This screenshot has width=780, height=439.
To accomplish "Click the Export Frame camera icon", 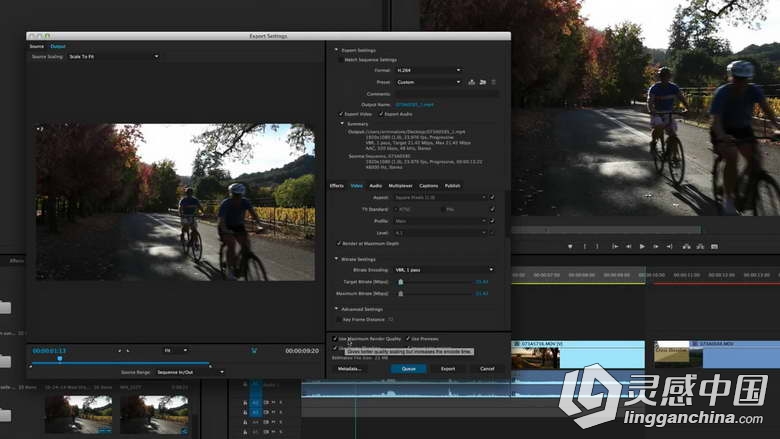I will [714, 247].
